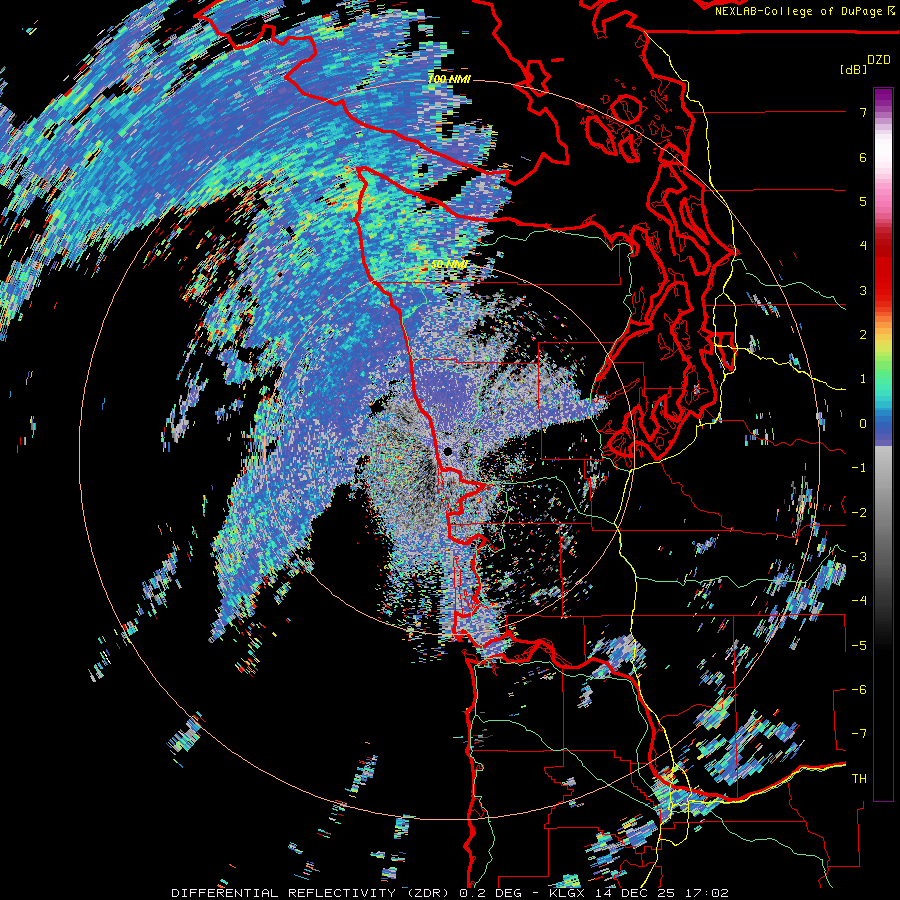Click the -2 value on color scale
The height and width of the screenshot is (900, 900).
pos(859,512)
